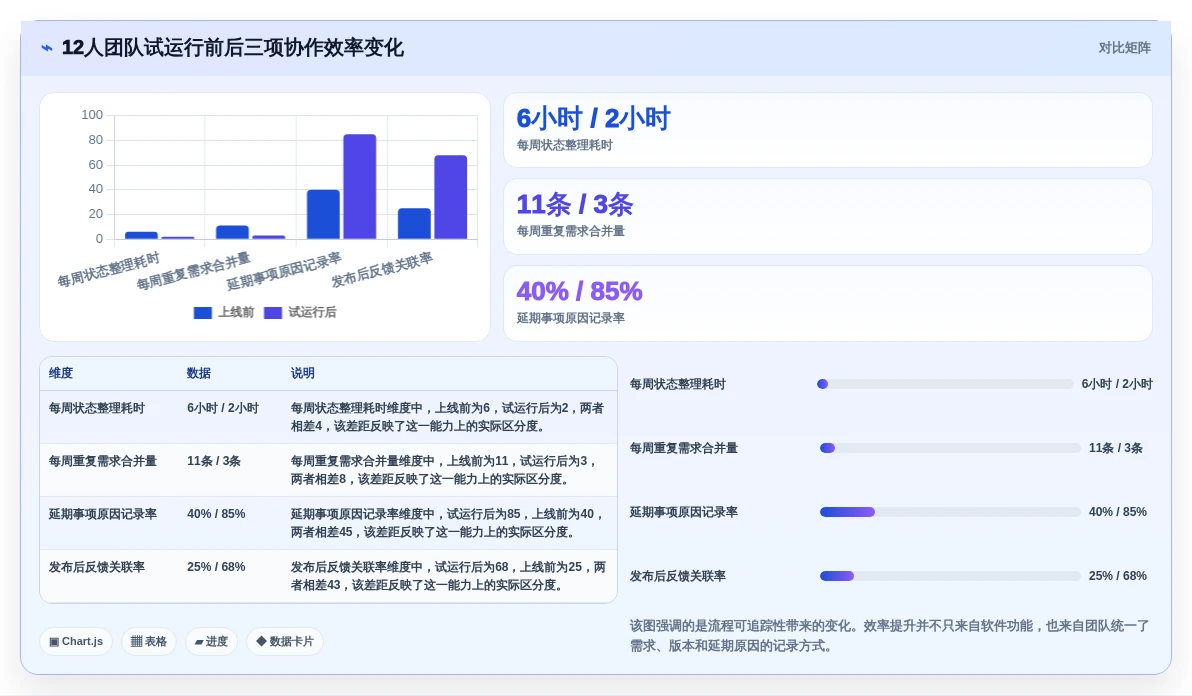The image size is (1192, 696).
Task: Click the 延期事项原因记录率 progress bar
Action: tap(950, 512)
